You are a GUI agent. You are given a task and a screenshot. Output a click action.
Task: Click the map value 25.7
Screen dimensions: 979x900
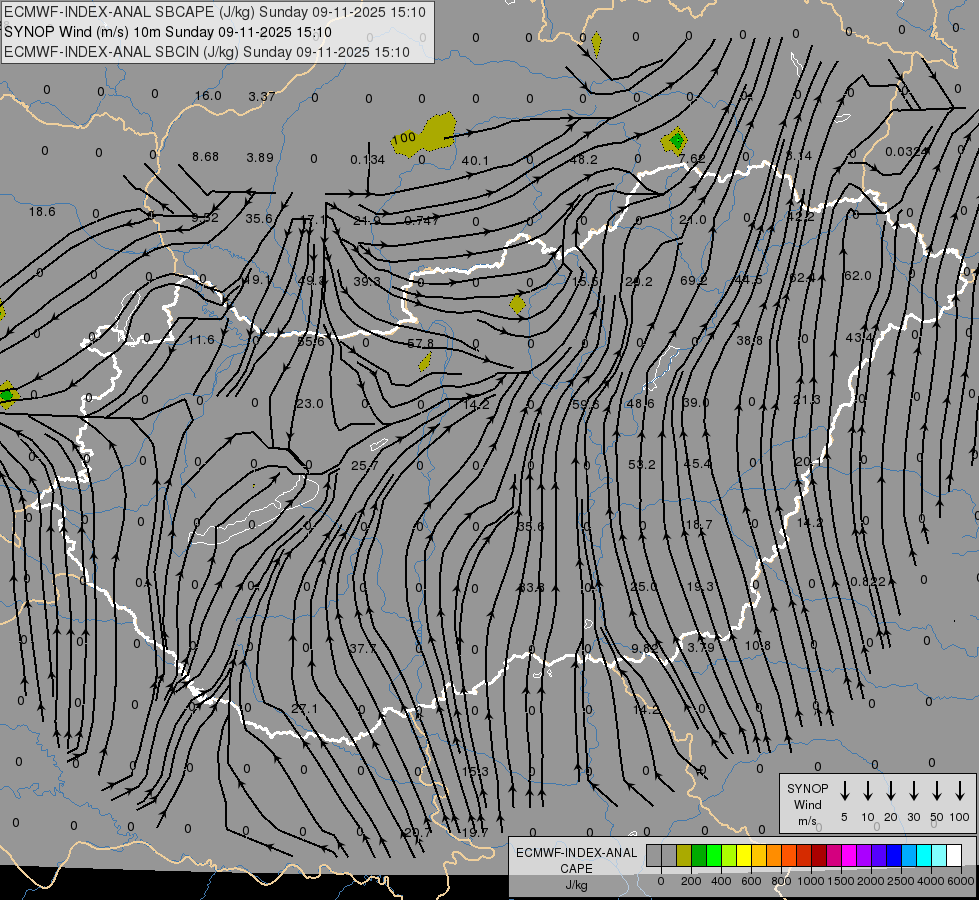(x=365, y=465)
